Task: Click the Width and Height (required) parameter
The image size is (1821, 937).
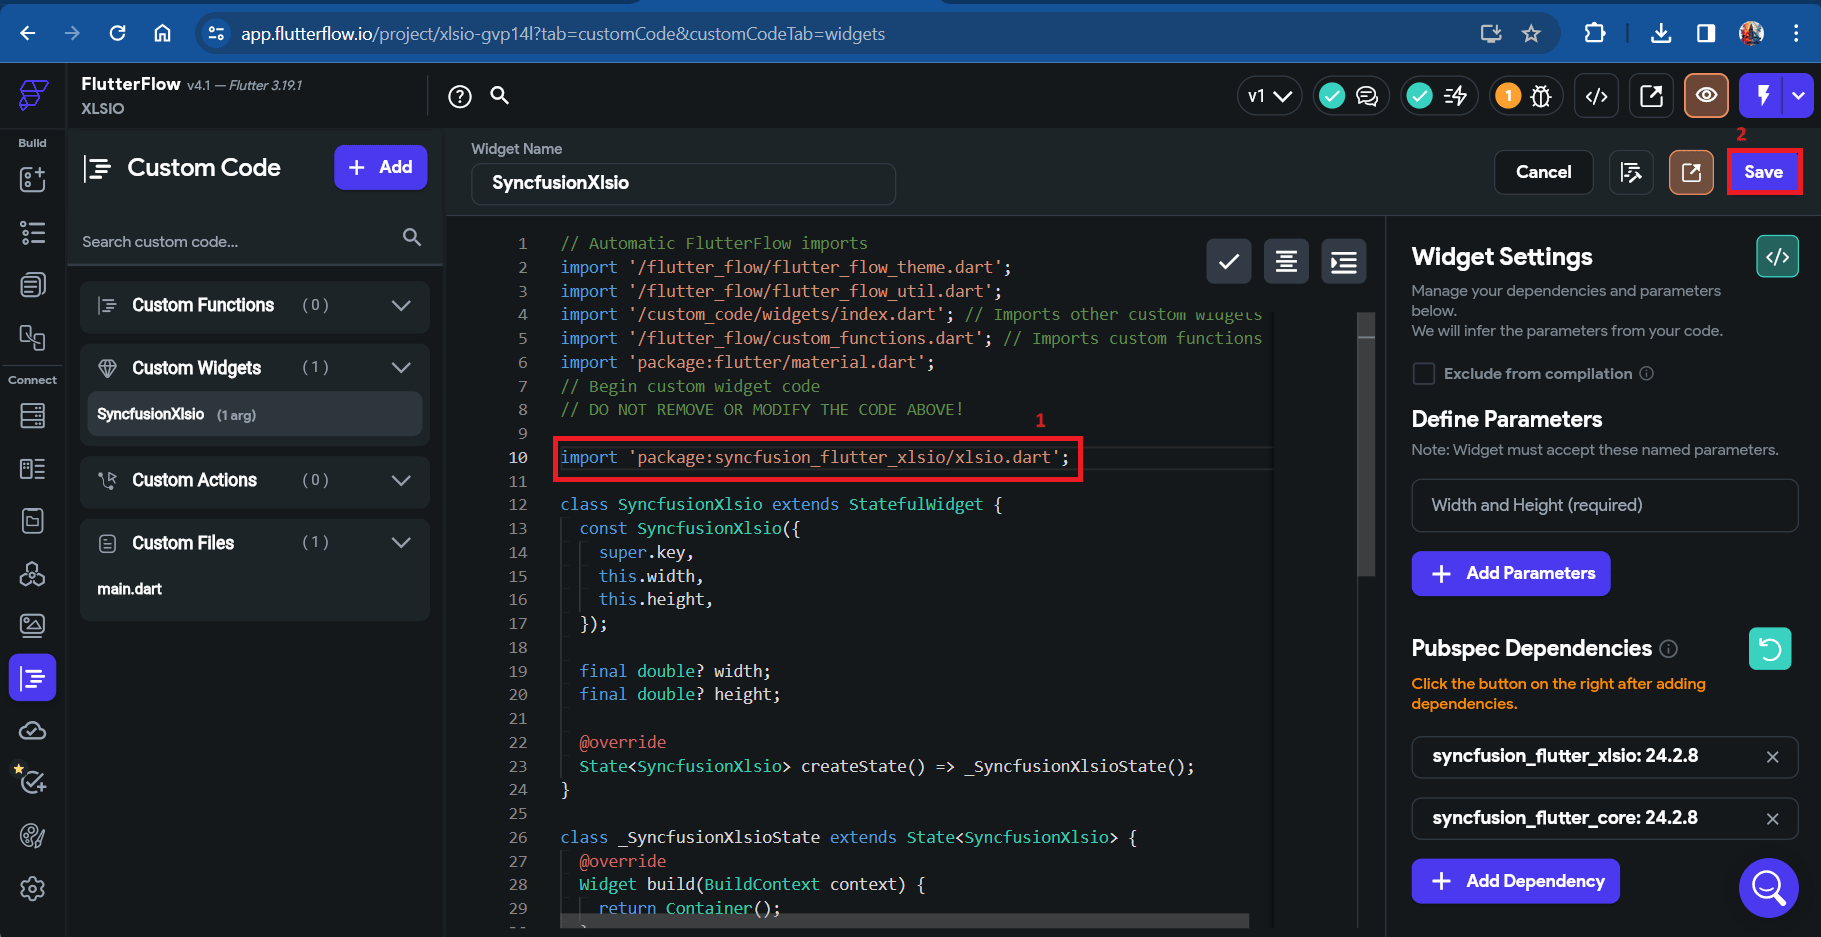Action: tap(1604, 505)
